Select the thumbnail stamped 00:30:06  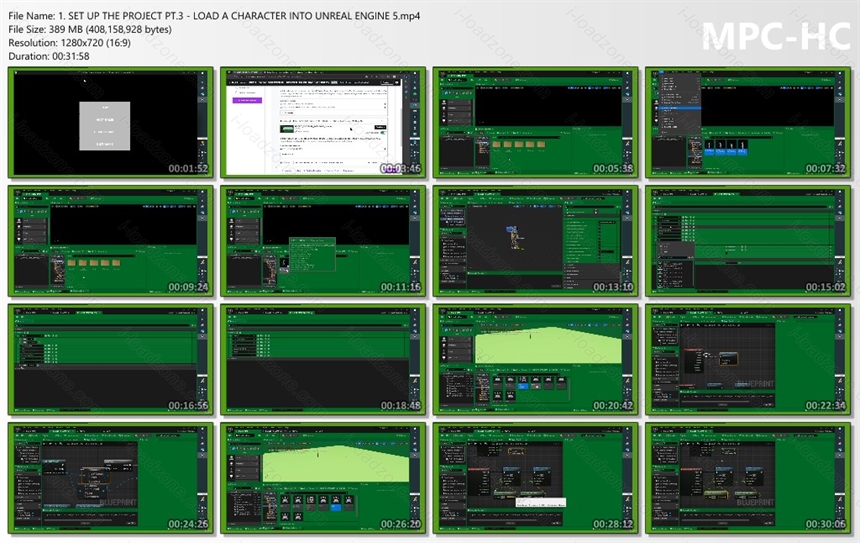[748, 478]
